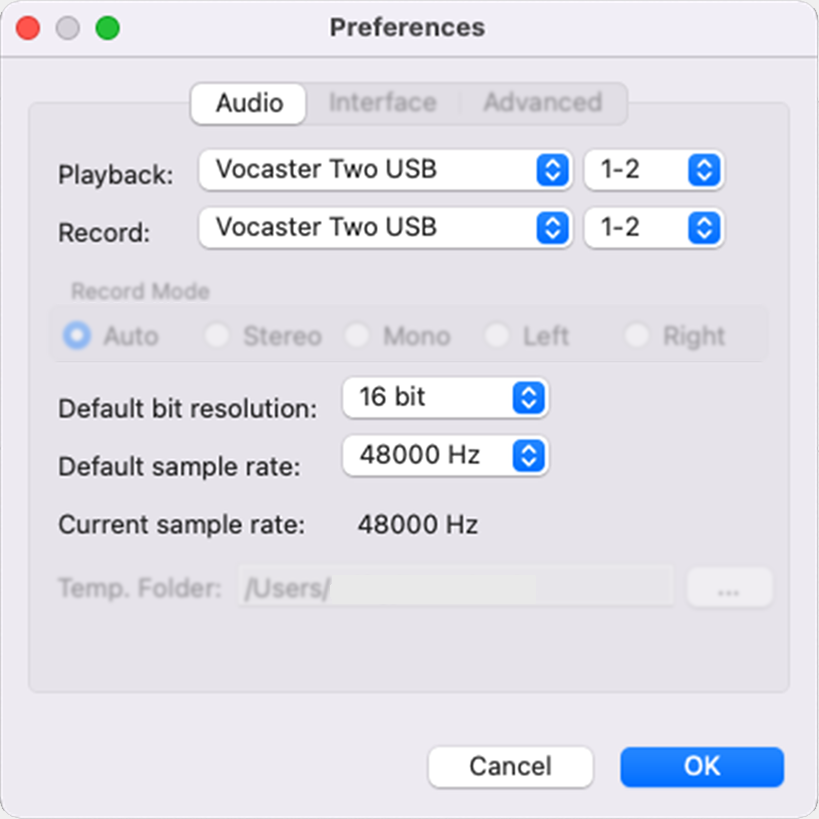Cancel the preferences dialog
The height and width of the screenshot is (819, 819).
[510, 766]
